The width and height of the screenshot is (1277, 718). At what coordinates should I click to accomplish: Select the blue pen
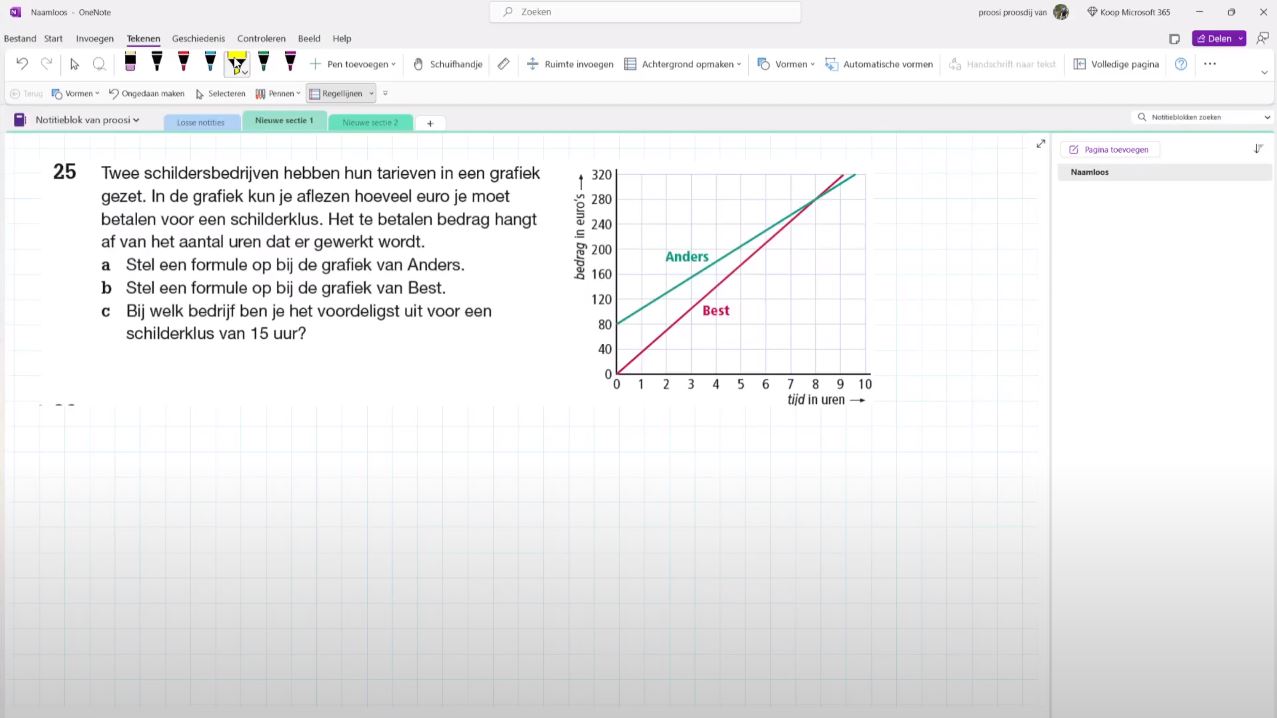coord(210,62)
